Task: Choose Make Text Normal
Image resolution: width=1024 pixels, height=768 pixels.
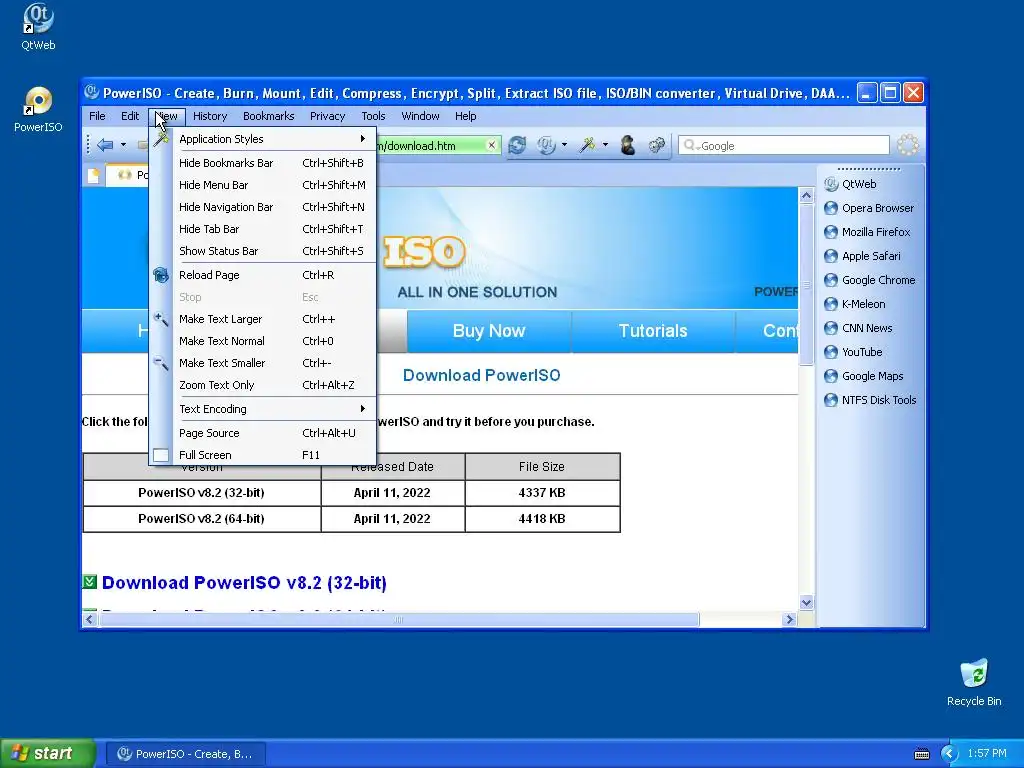Action: tap(263, 342)
